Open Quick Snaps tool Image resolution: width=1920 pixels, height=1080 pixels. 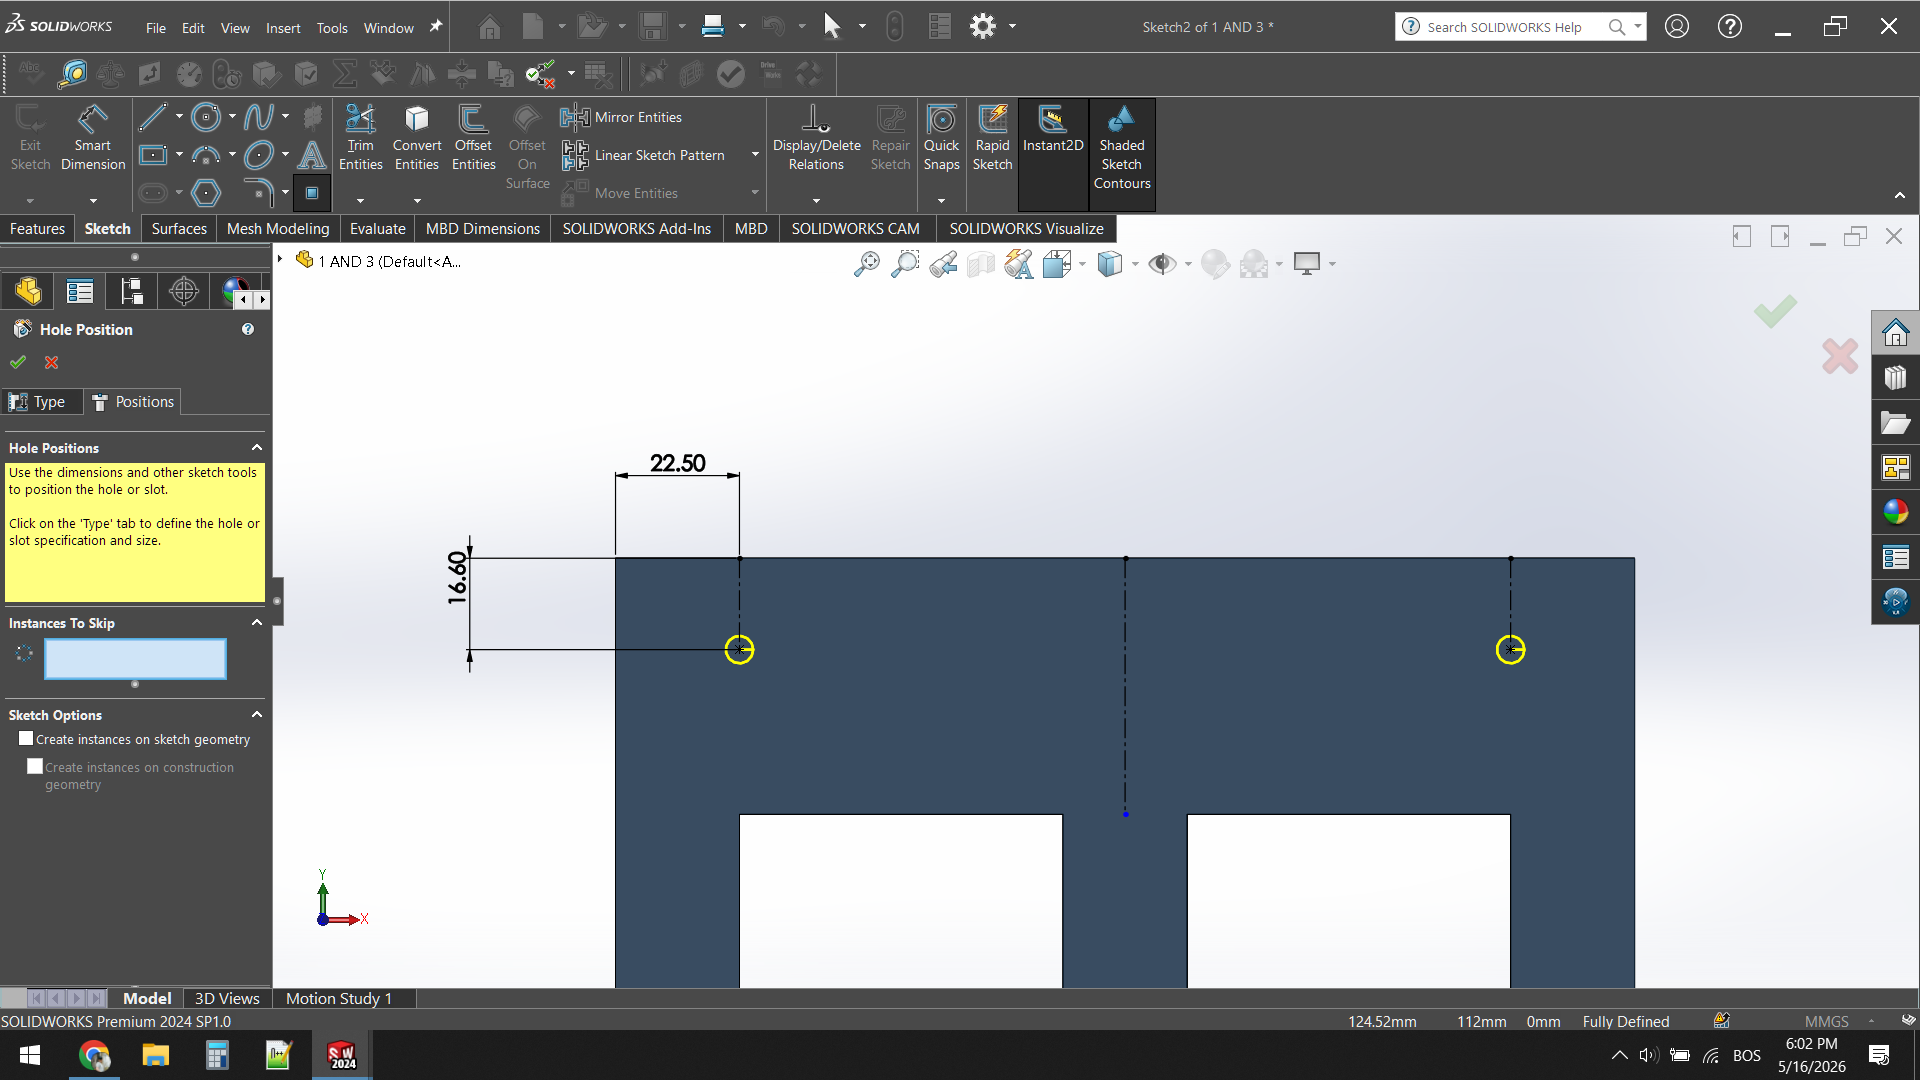[941, 138]
